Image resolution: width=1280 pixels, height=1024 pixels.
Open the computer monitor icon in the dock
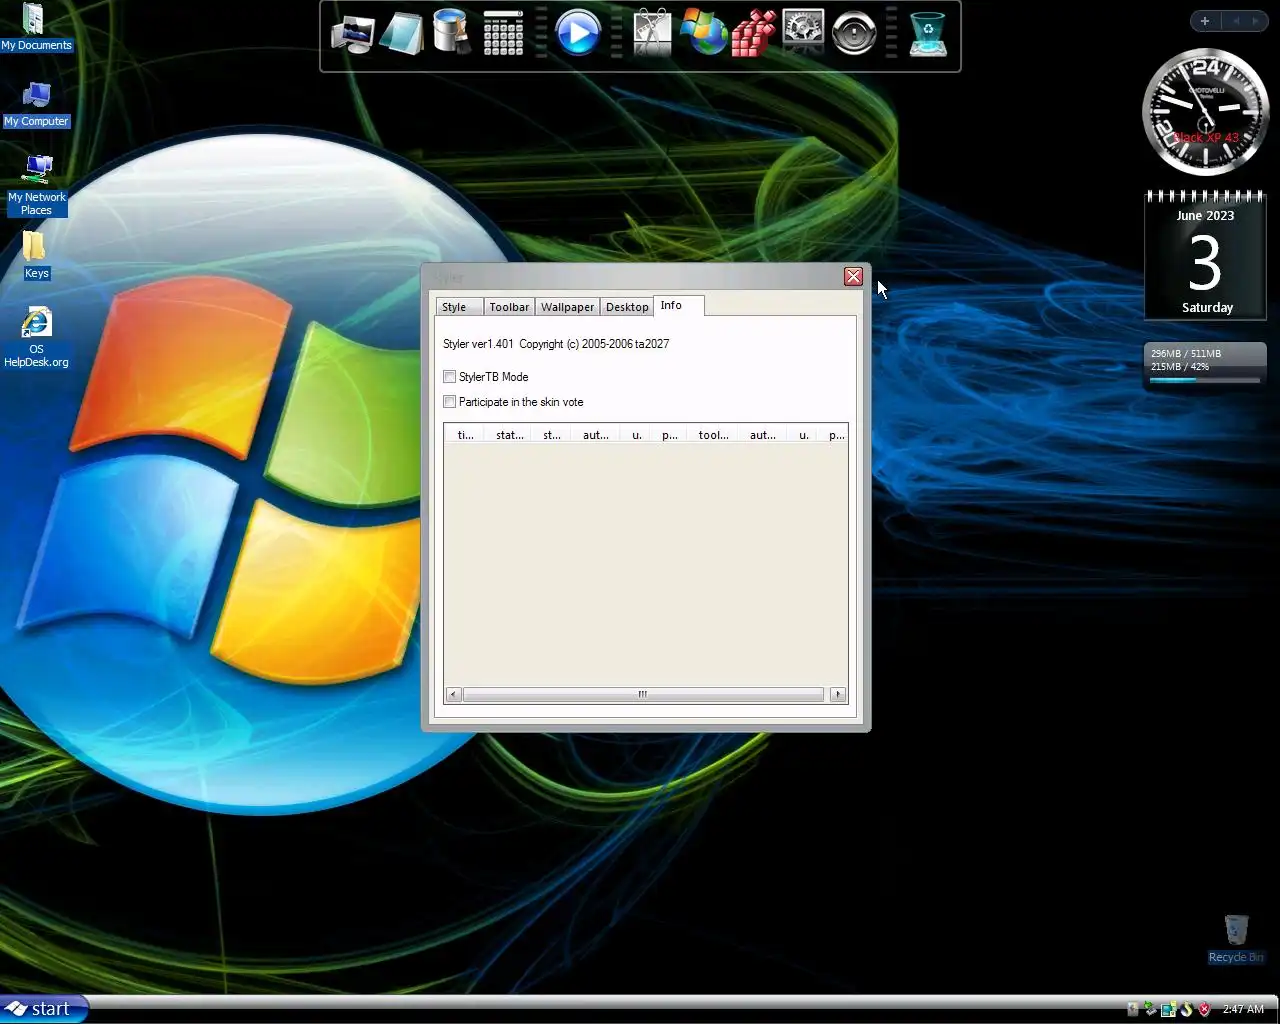click(352, 34)
